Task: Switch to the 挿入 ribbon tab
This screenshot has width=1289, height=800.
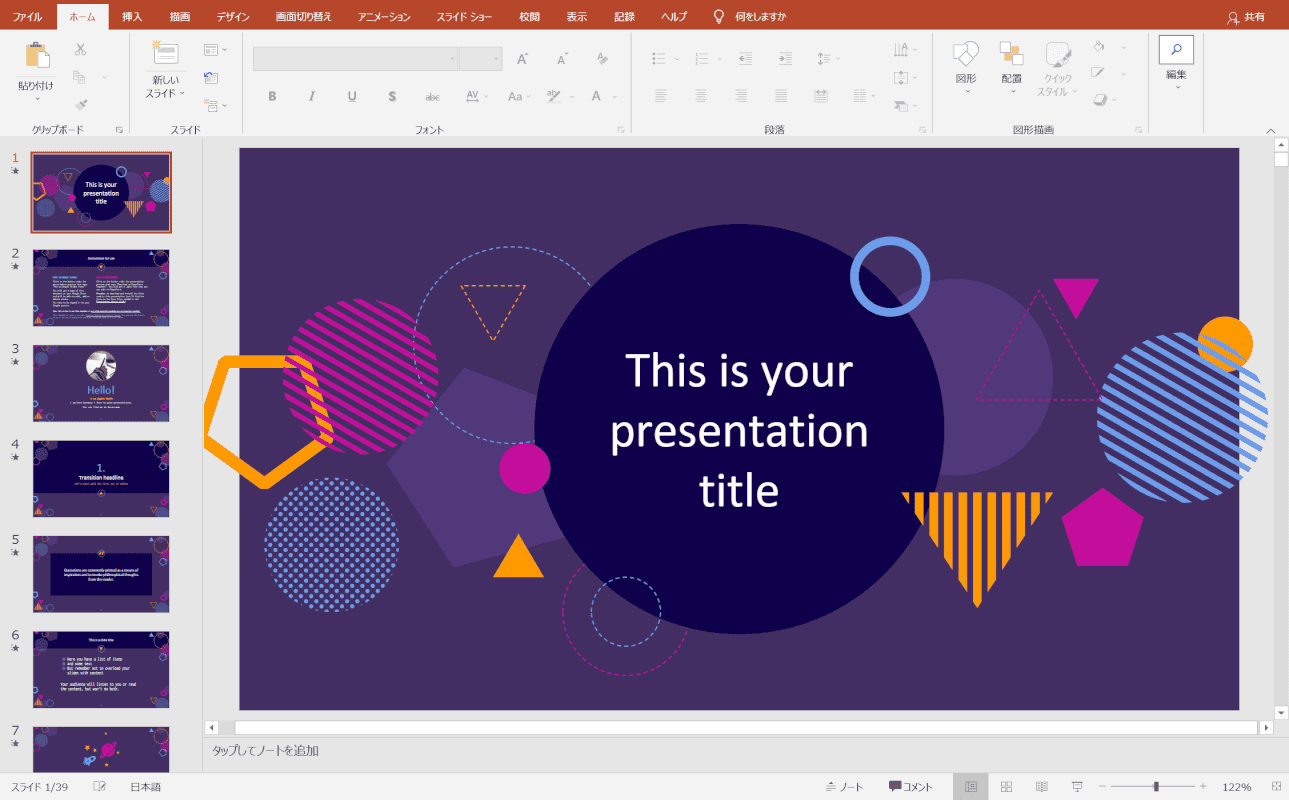Action: pos(132,17)
